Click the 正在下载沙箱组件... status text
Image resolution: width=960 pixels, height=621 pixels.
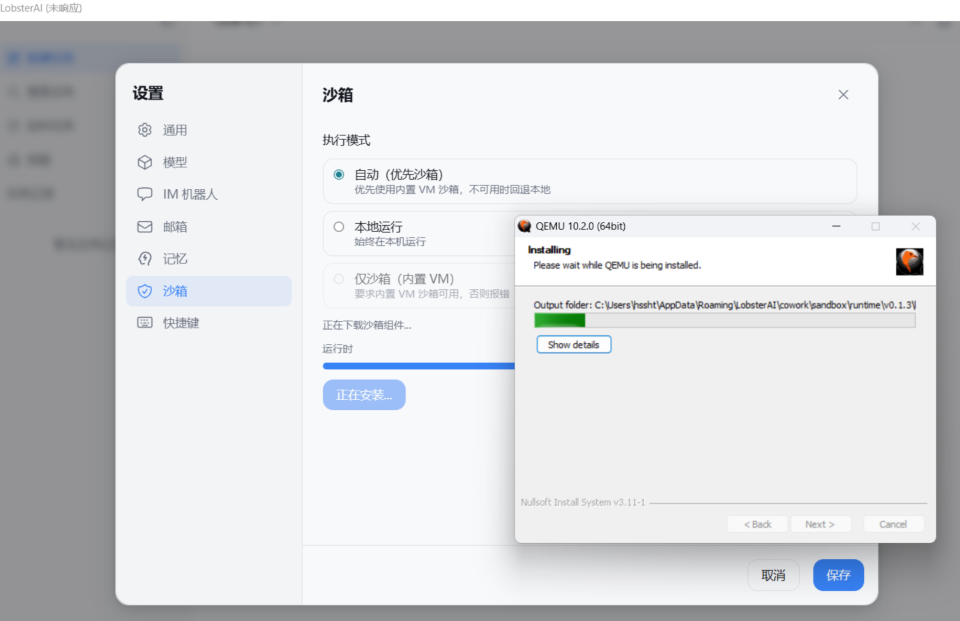coord(367,325)
